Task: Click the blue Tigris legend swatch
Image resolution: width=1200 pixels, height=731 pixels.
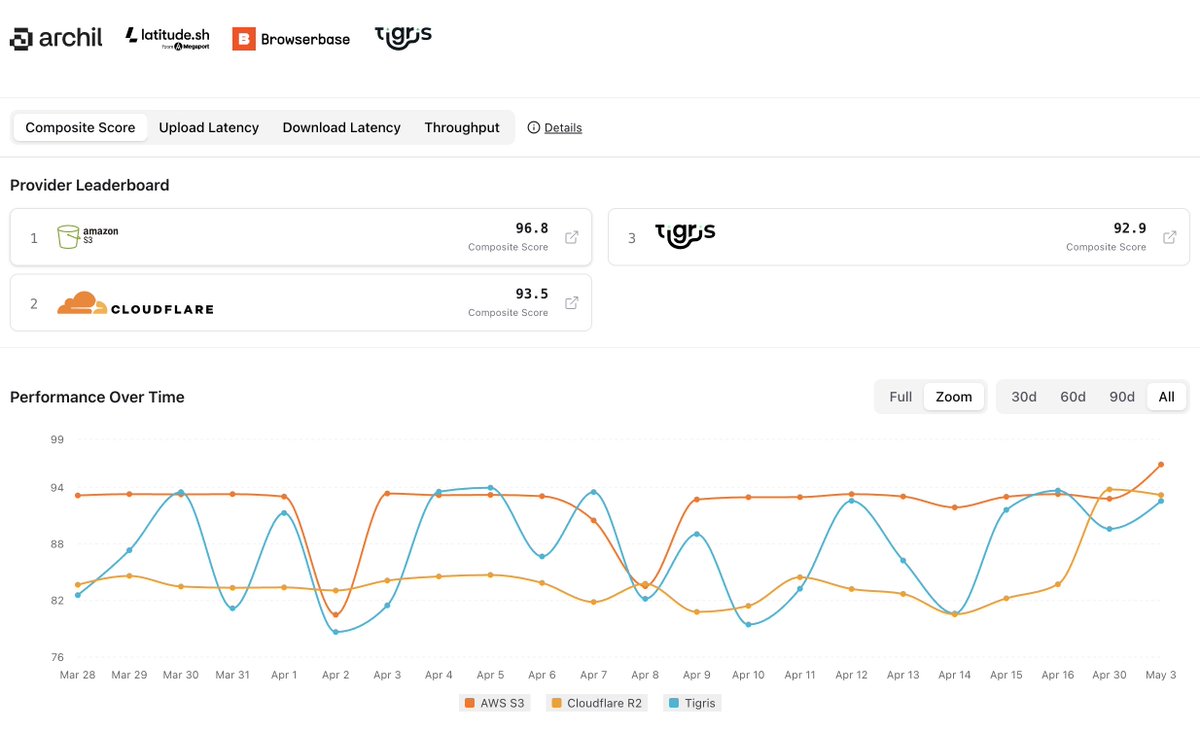Action: coord(673,703)
